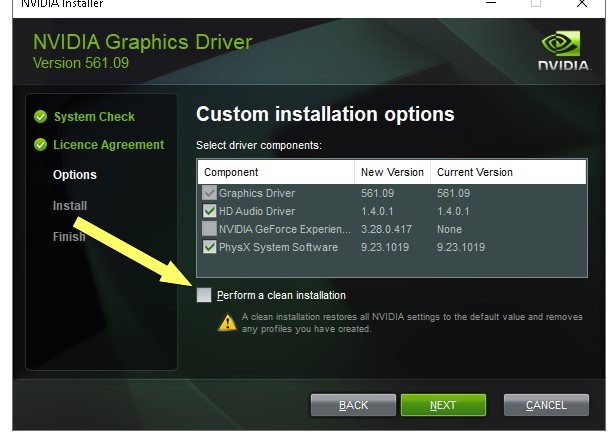
Task: Uncheck the HD Audio Driver checkbox
Action: (209, 211)
